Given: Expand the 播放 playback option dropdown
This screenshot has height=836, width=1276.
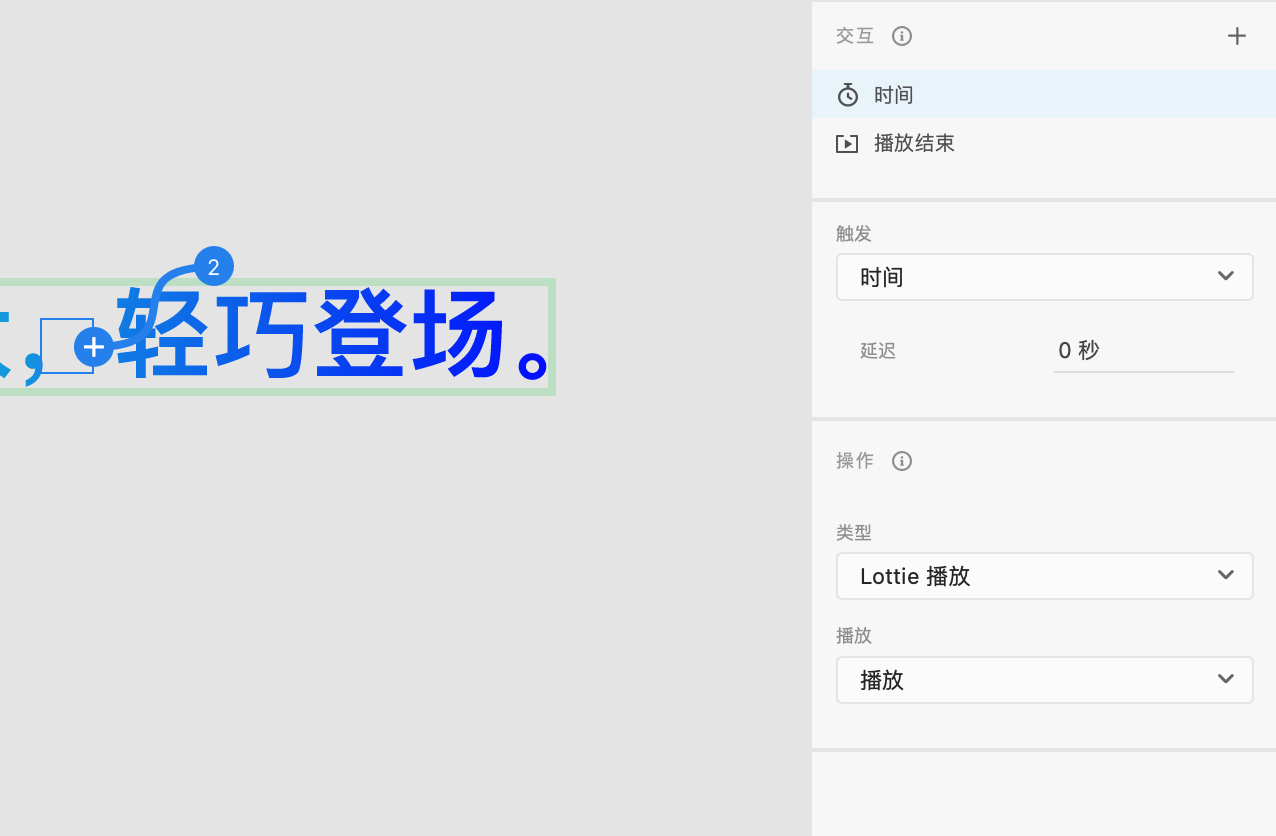Looking at the screenshot, I should [1030, 680].
